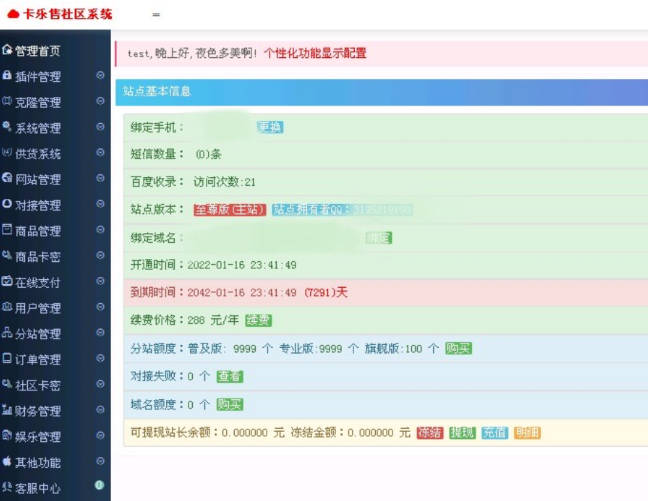
Task: Click the wallet icon beside 在线支付
Action: [x=7, y=281]
